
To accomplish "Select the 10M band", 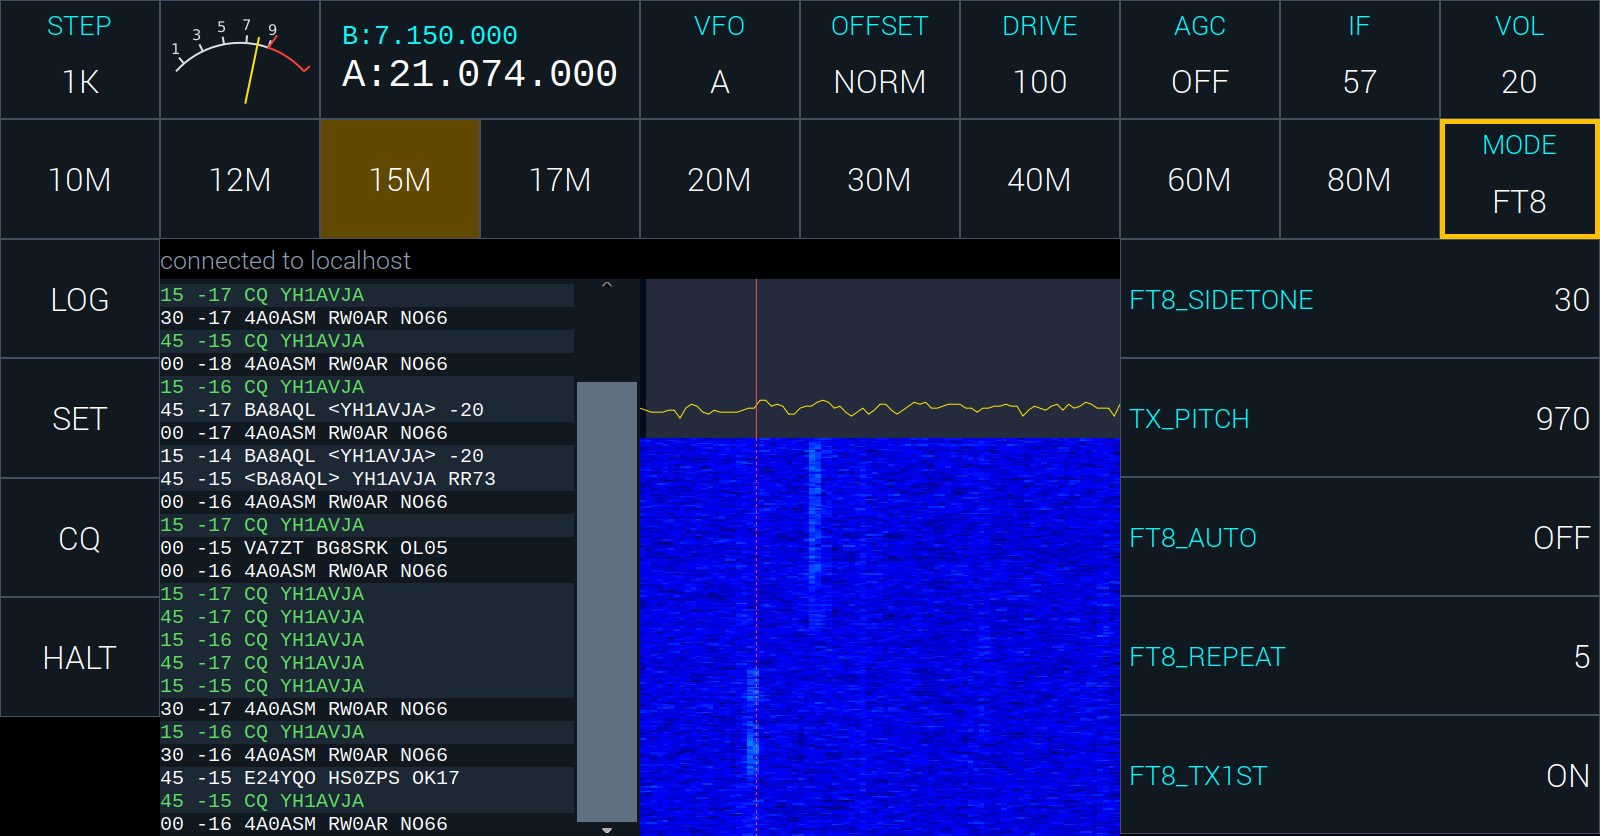I will point(80,179).
